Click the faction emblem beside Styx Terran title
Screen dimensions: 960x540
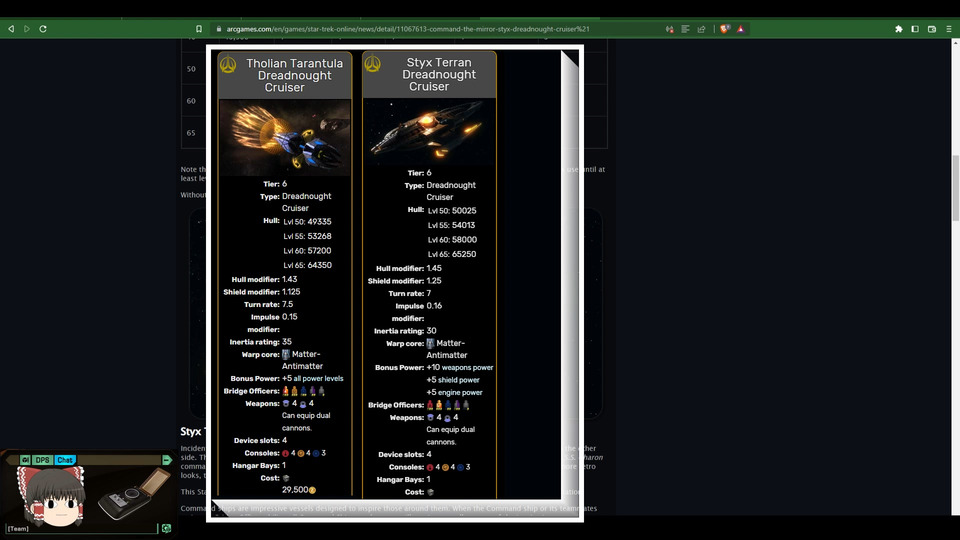(373, 64)
